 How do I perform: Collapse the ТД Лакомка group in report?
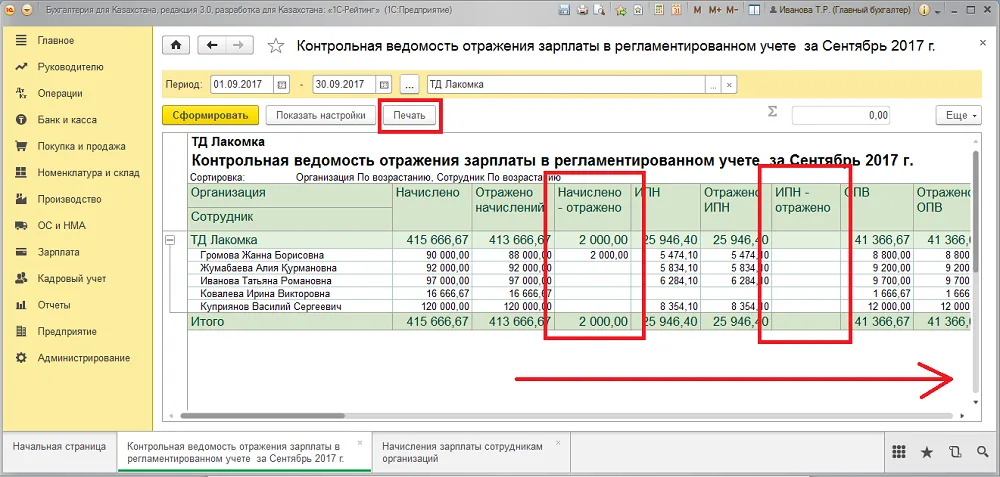tap(170, 240)
